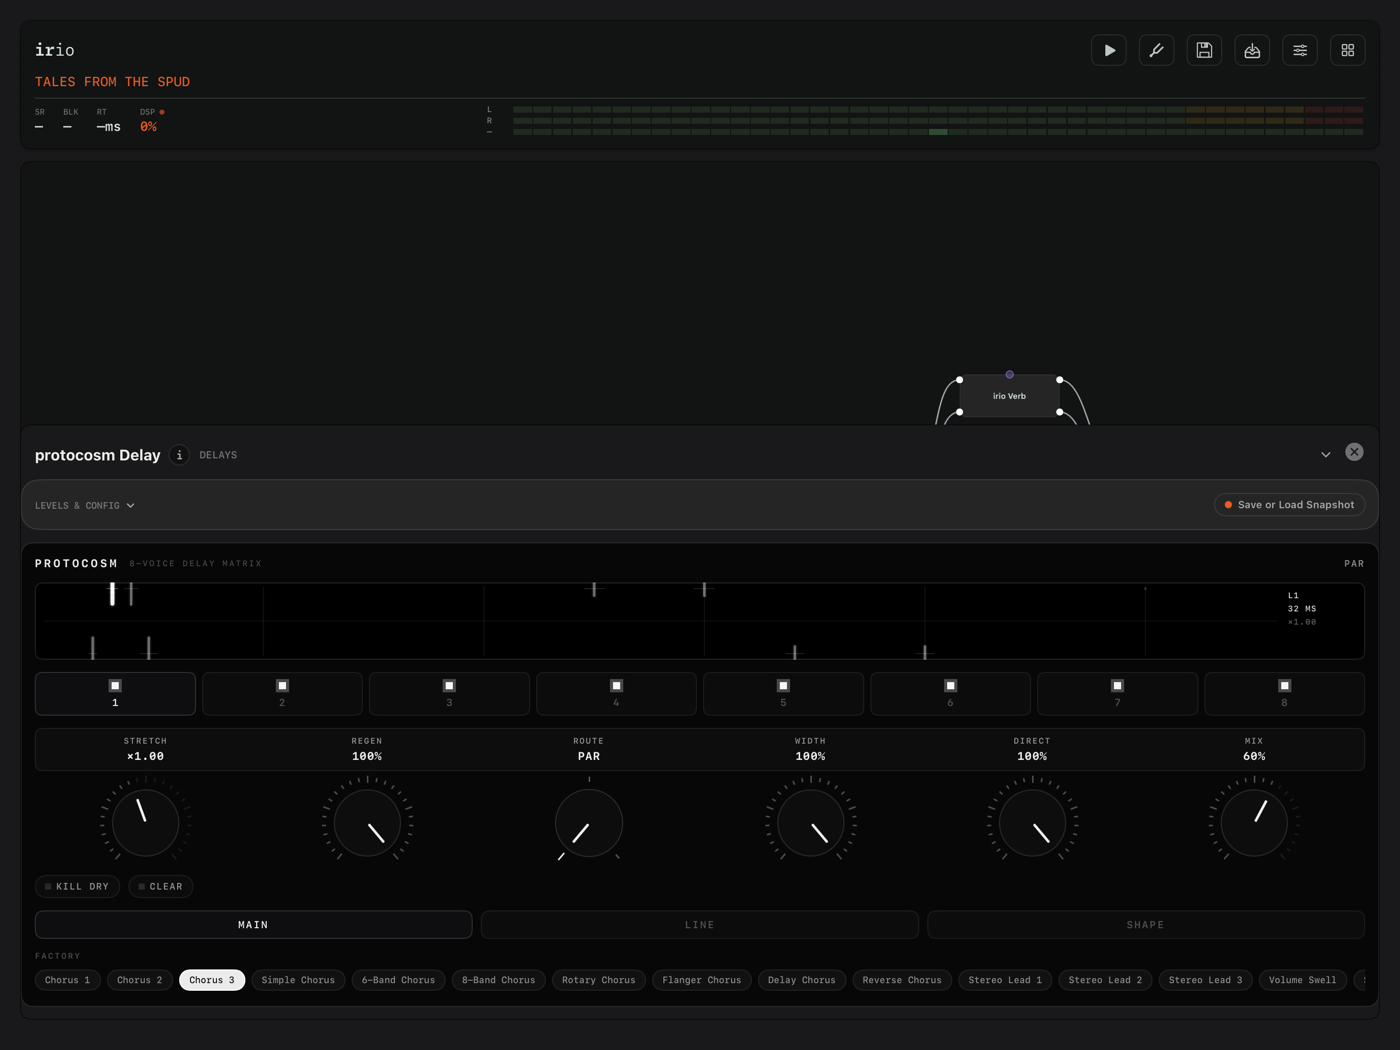1400x1050 pixels.
Task: Load 8-Band Chorus preset
Action: [499, 980]
